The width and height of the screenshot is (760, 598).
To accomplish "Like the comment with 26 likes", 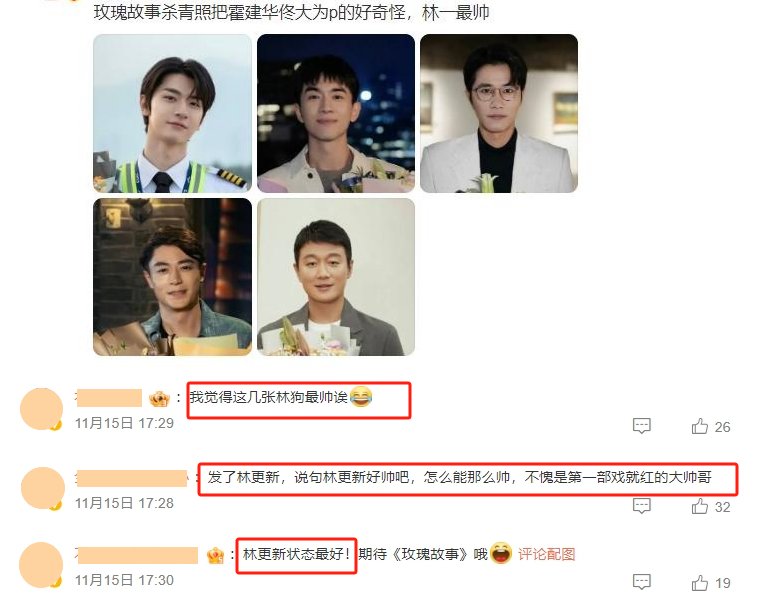I will [699, 426].
